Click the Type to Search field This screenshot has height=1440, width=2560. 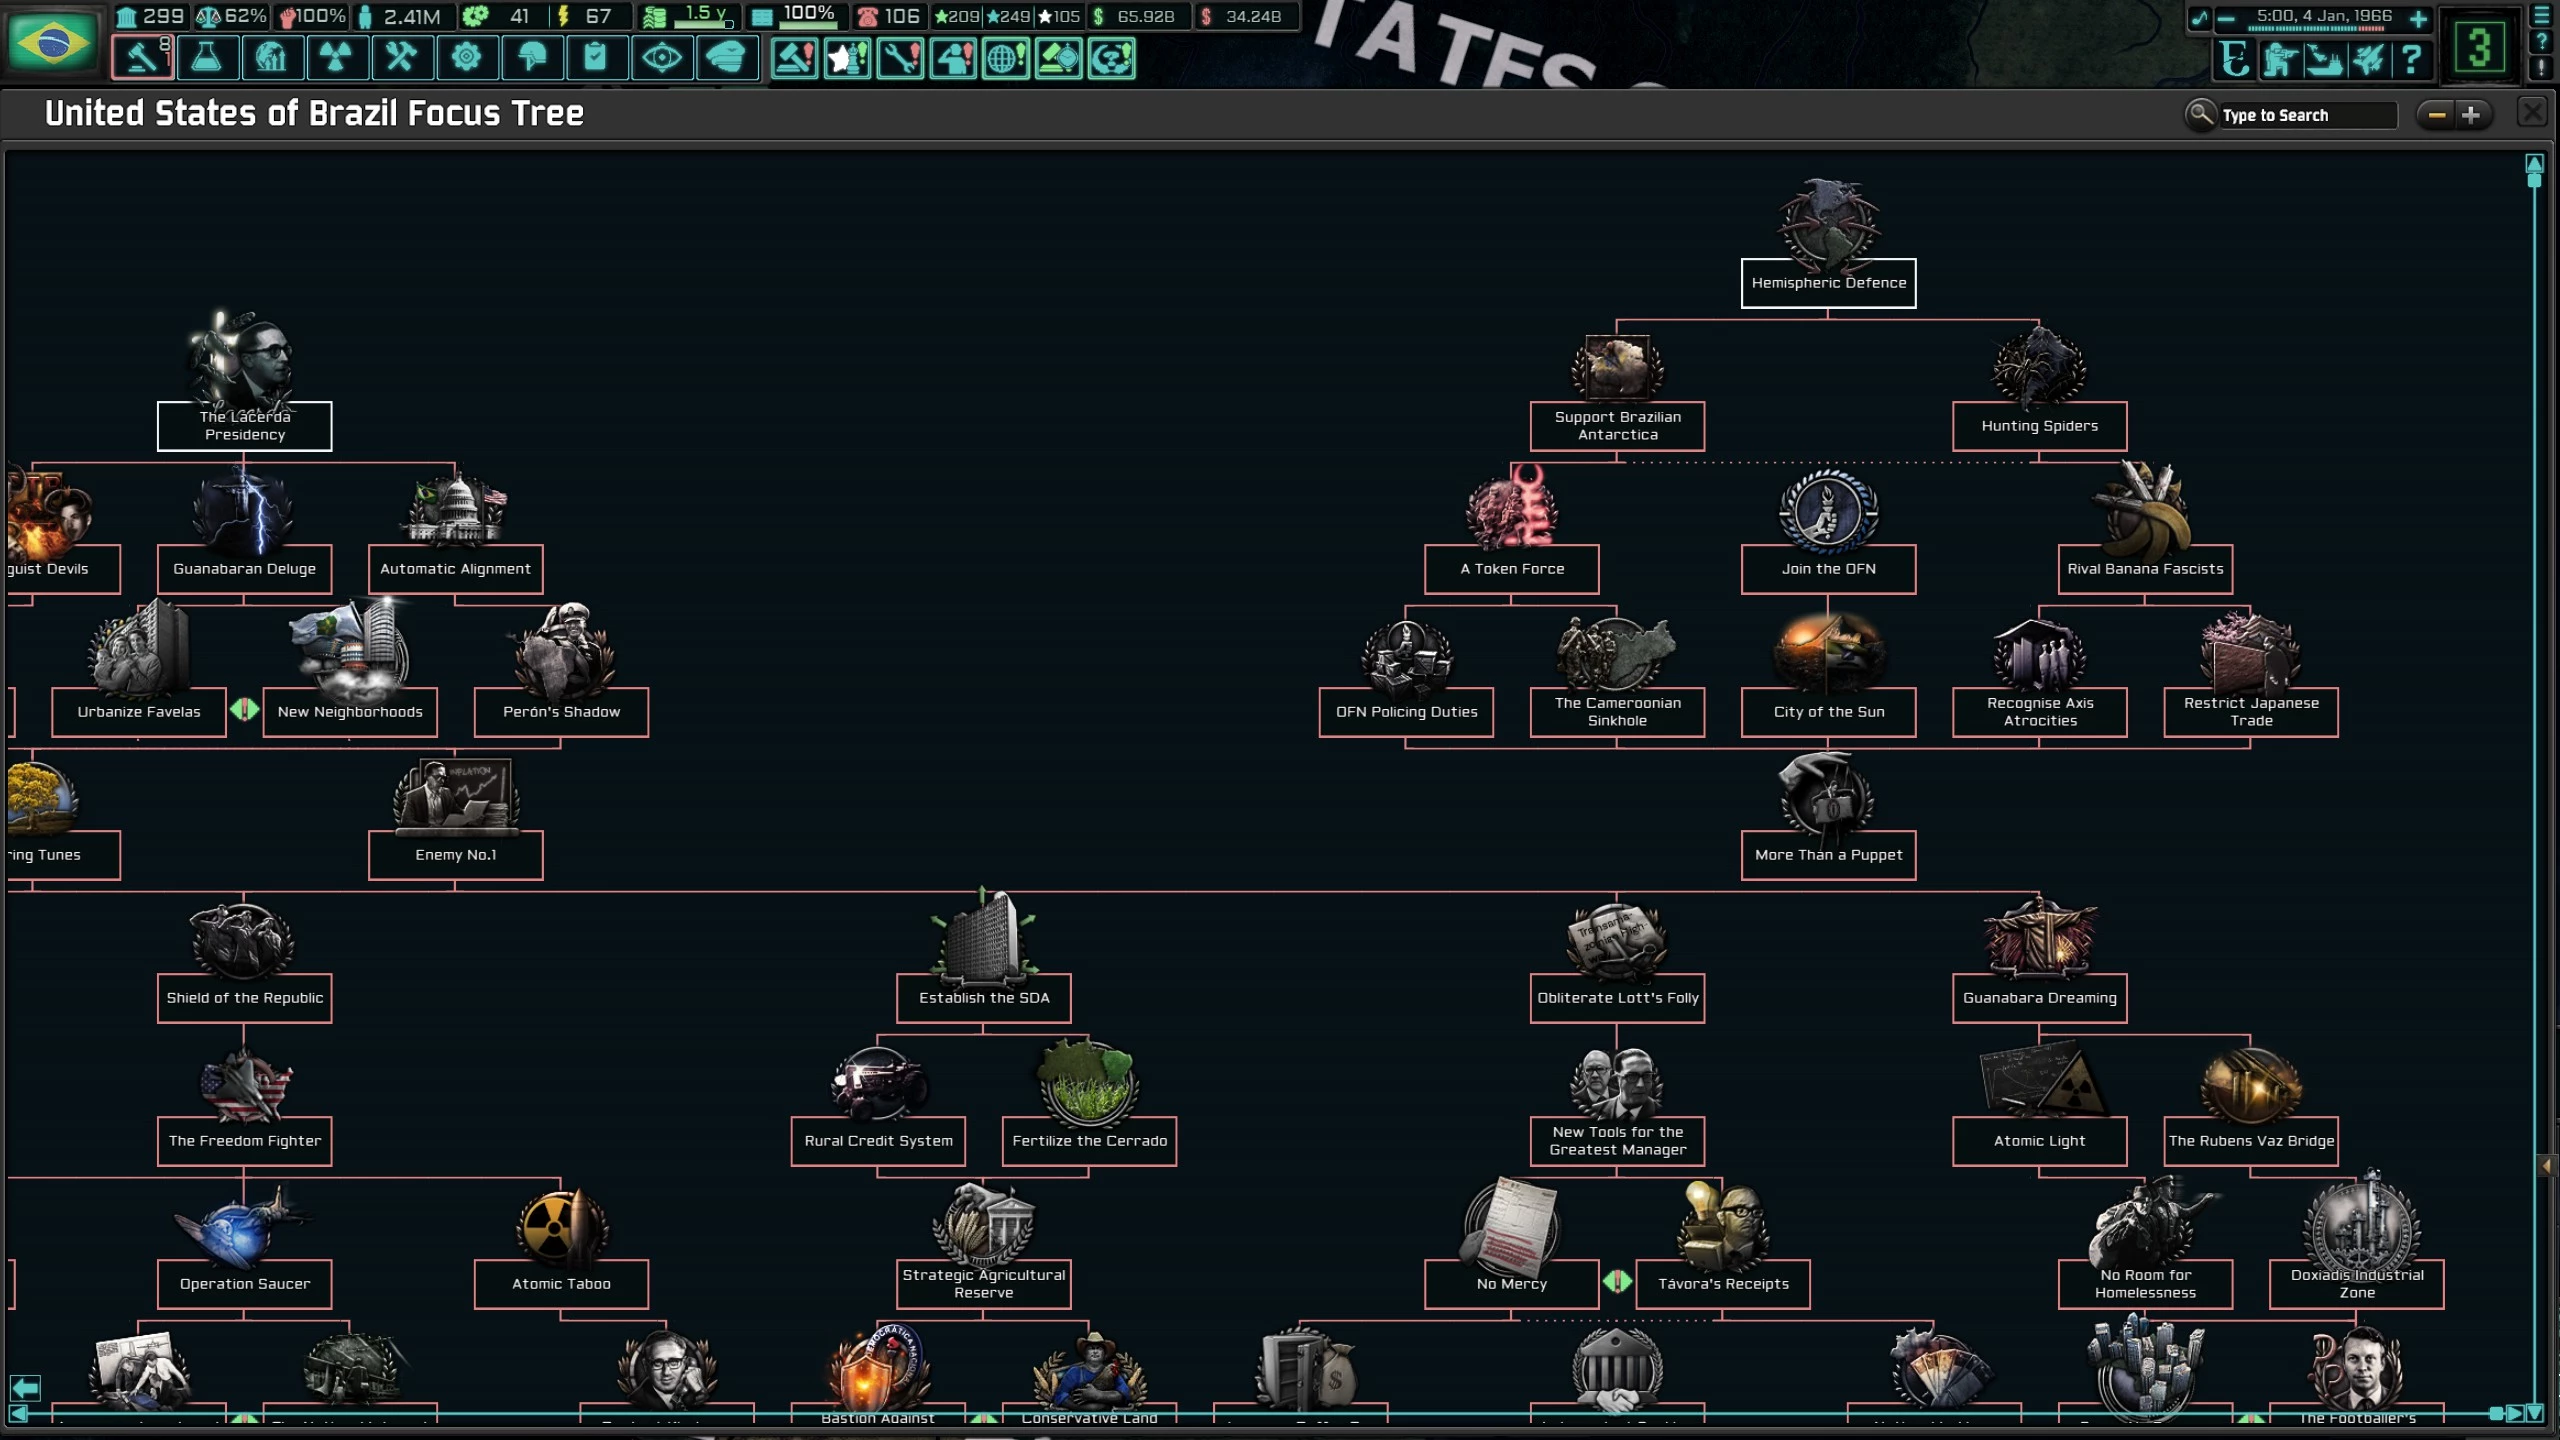tap(2307, 115)
